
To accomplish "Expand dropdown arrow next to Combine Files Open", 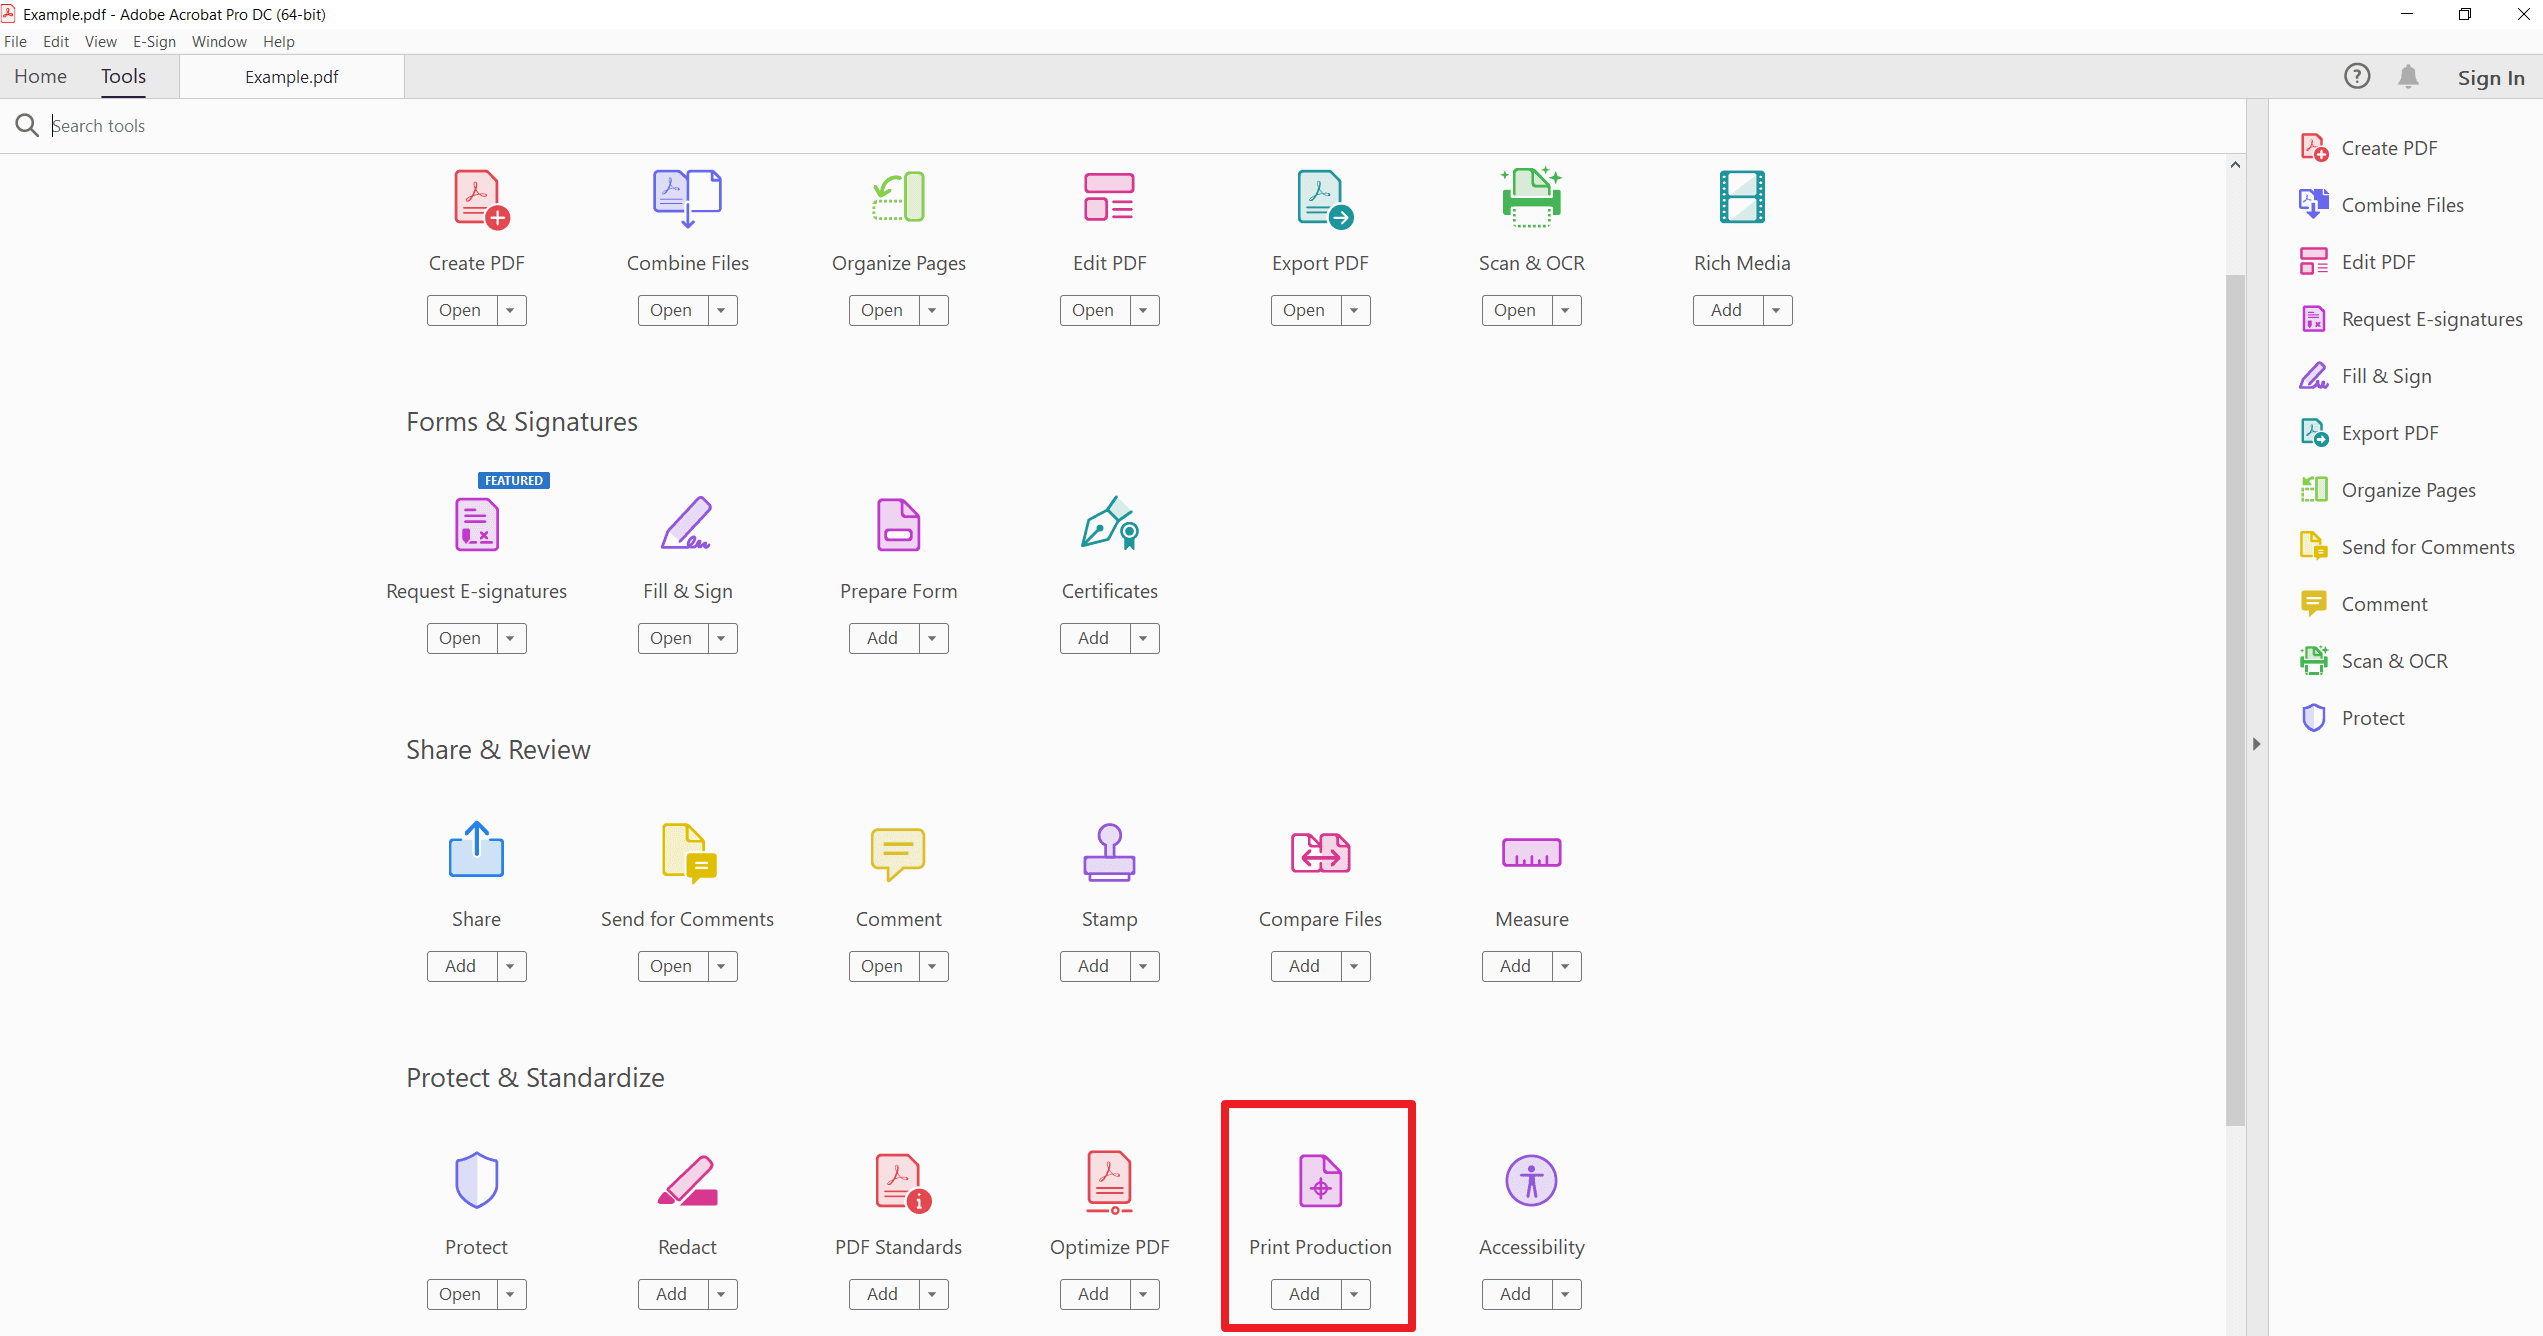I will (722, 310).
